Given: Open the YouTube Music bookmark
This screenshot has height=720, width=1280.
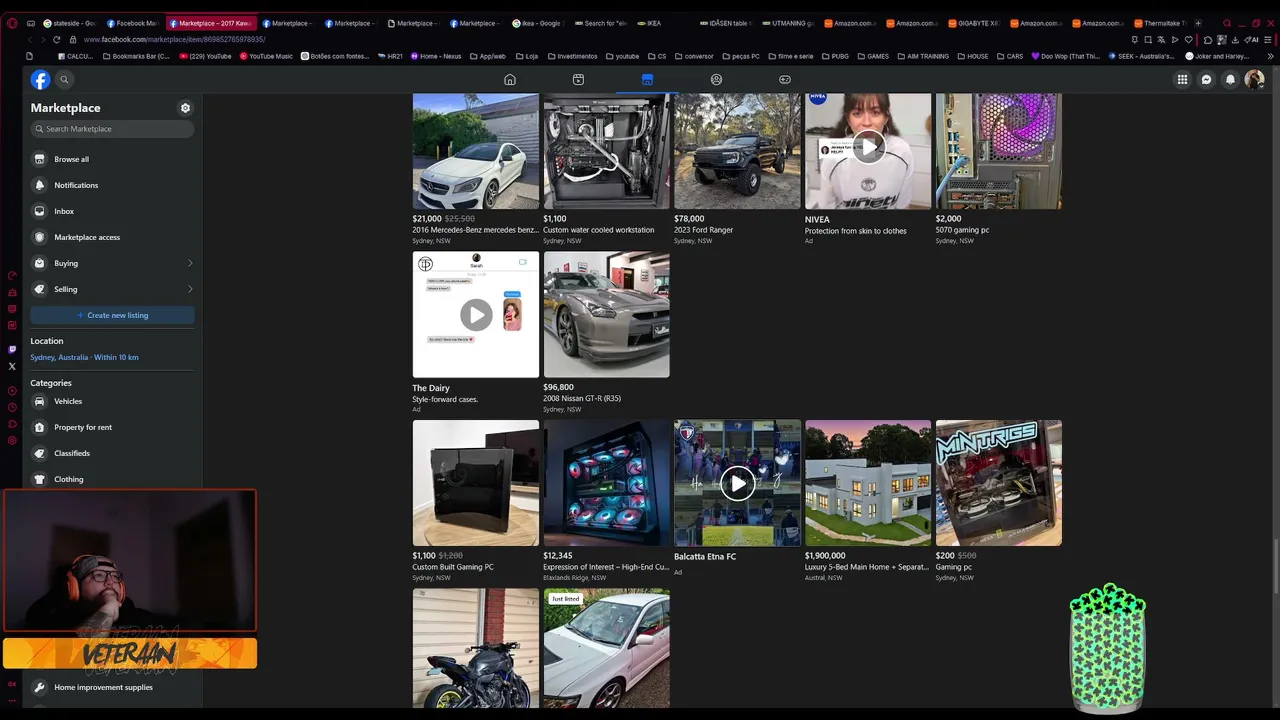Looking at the screenshot, I should point(265,56).
